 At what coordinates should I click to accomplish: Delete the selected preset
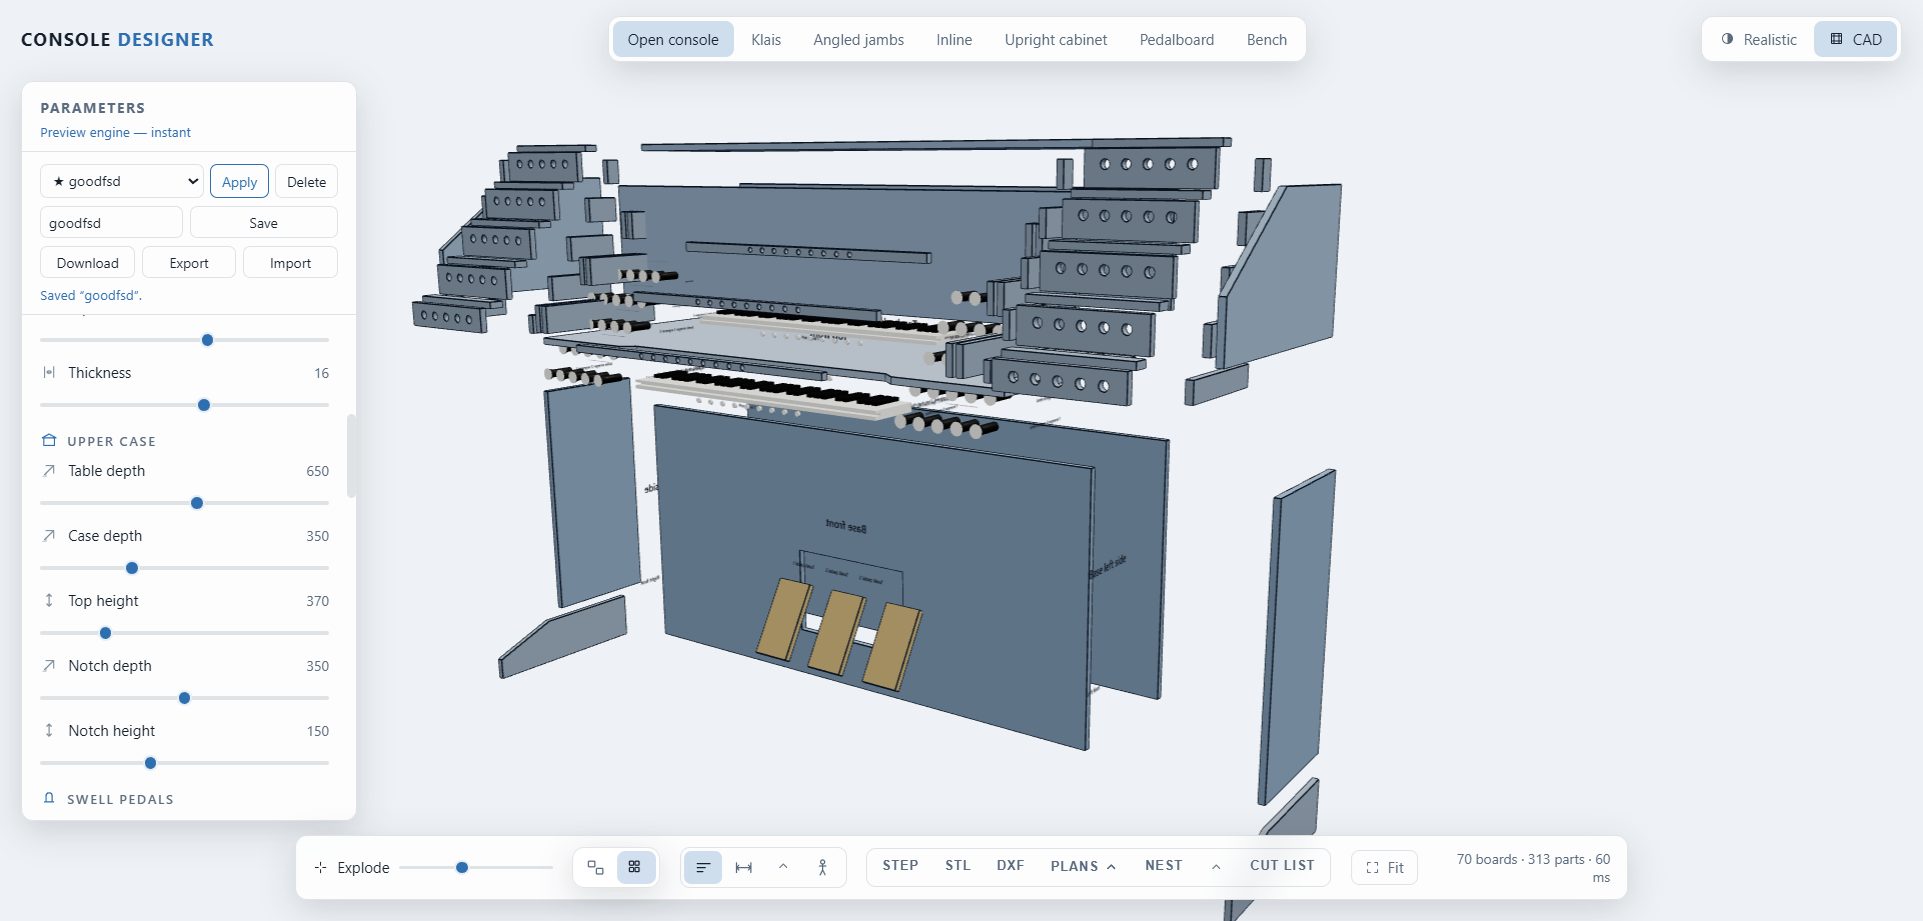[307, 182]
